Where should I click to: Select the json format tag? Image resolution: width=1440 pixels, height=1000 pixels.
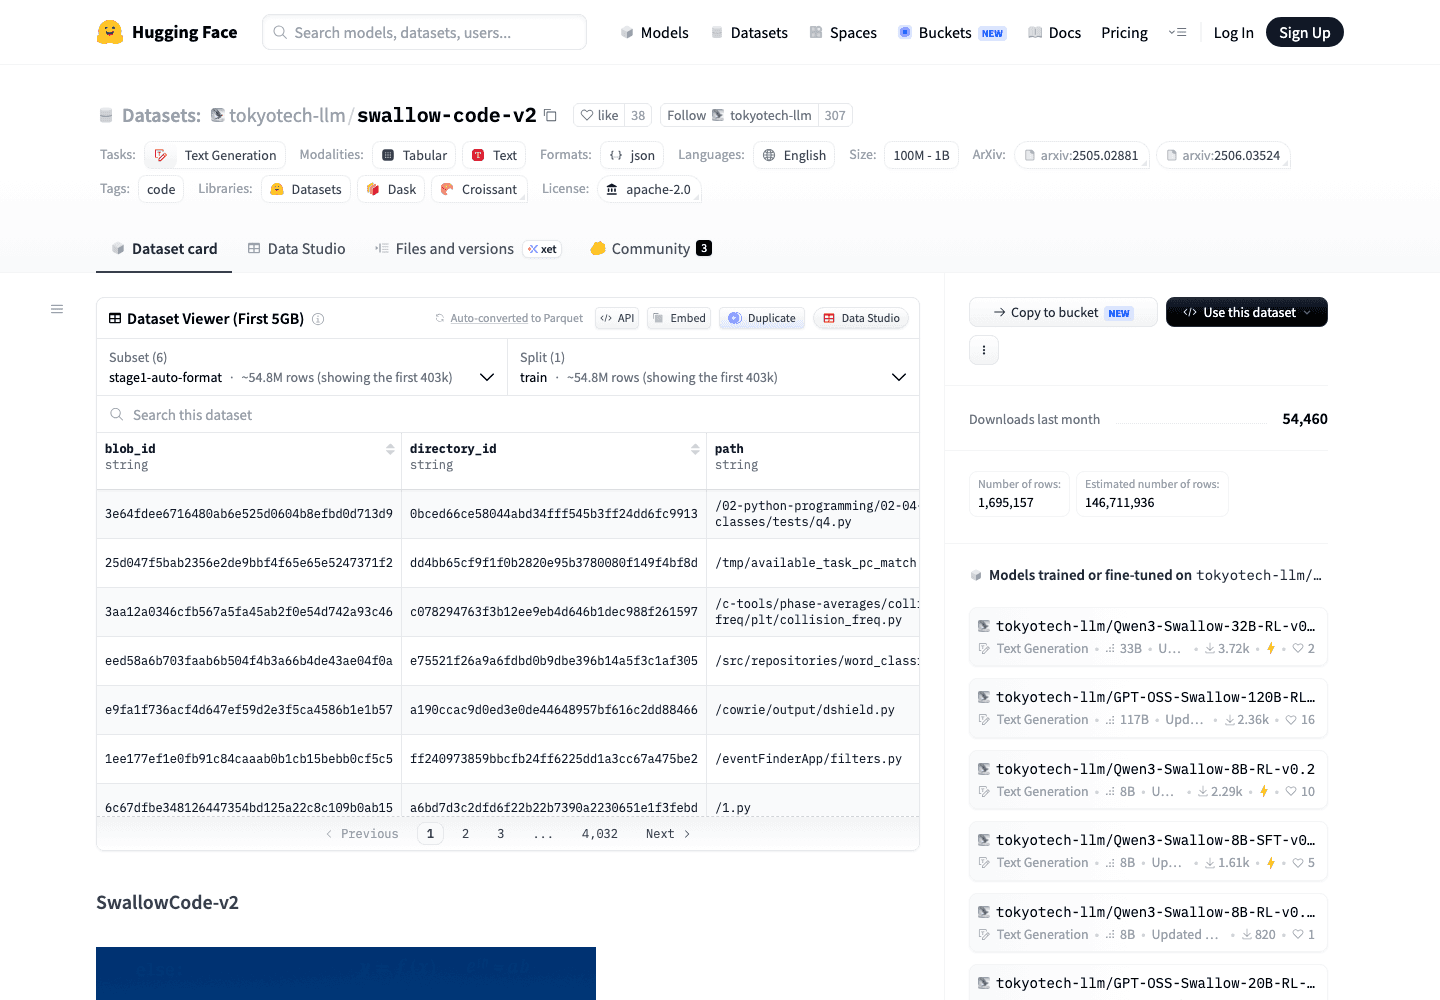632,155
